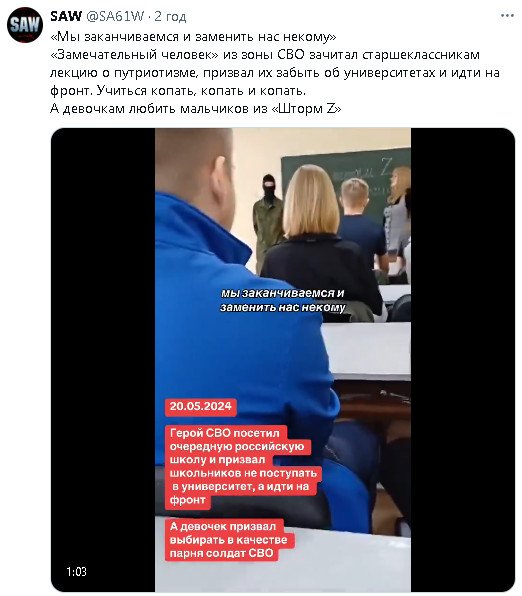Click the red caption starting "Герой СВО посетил"
Image resolution: width=522 pixels, height=596 pixels.
click(x=243, y=466)
